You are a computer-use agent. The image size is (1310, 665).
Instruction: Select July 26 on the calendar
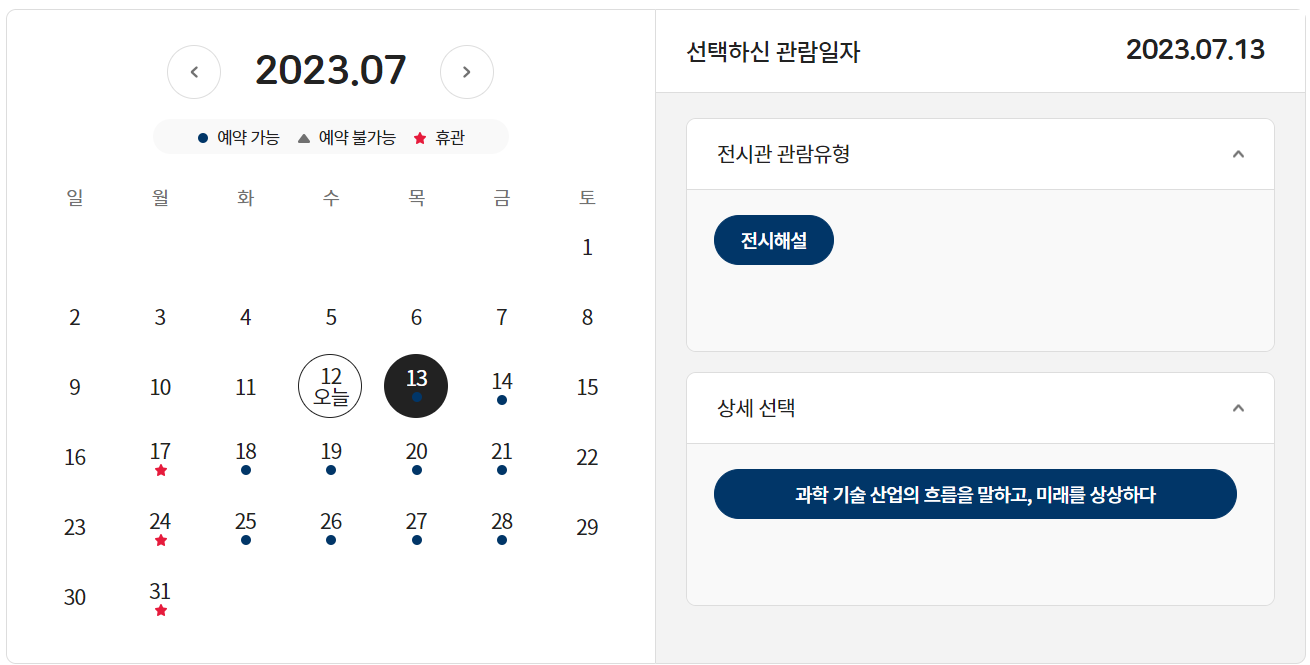click(330, 522)
